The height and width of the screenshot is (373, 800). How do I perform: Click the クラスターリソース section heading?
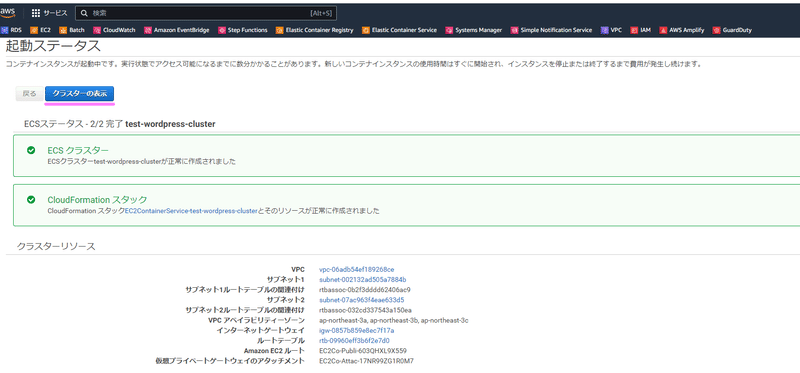point(56,246)
